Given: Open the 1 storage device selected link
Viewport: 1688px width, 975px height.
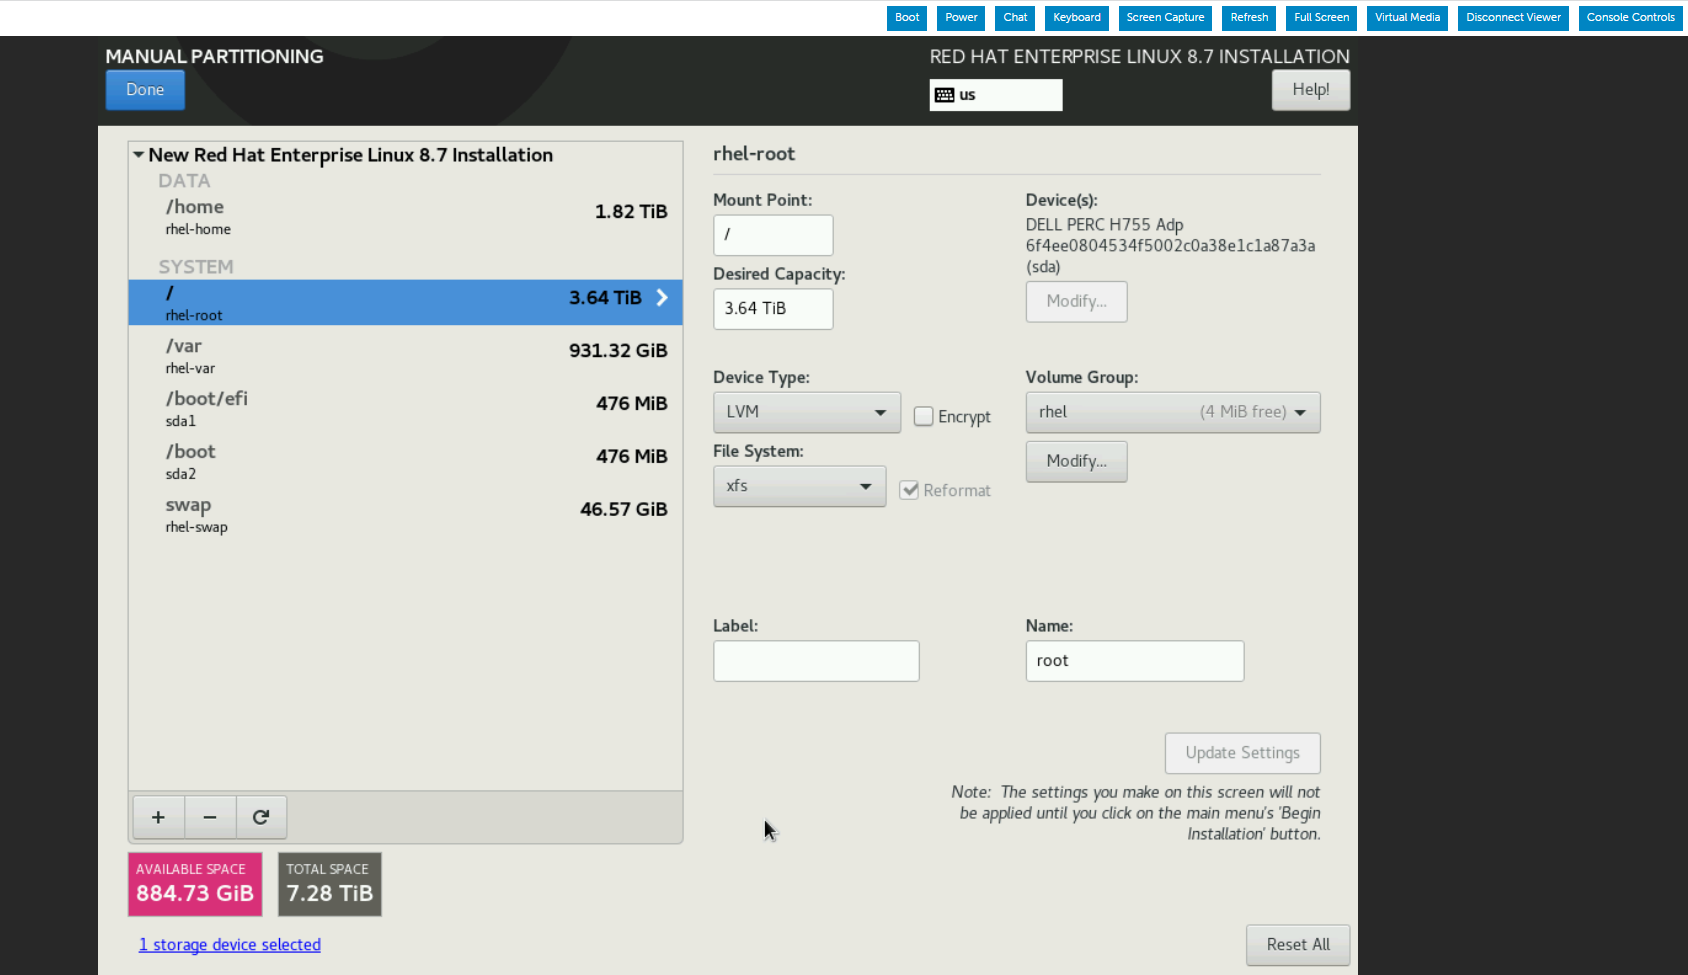Looking at the screenshot, I should 229,944.
